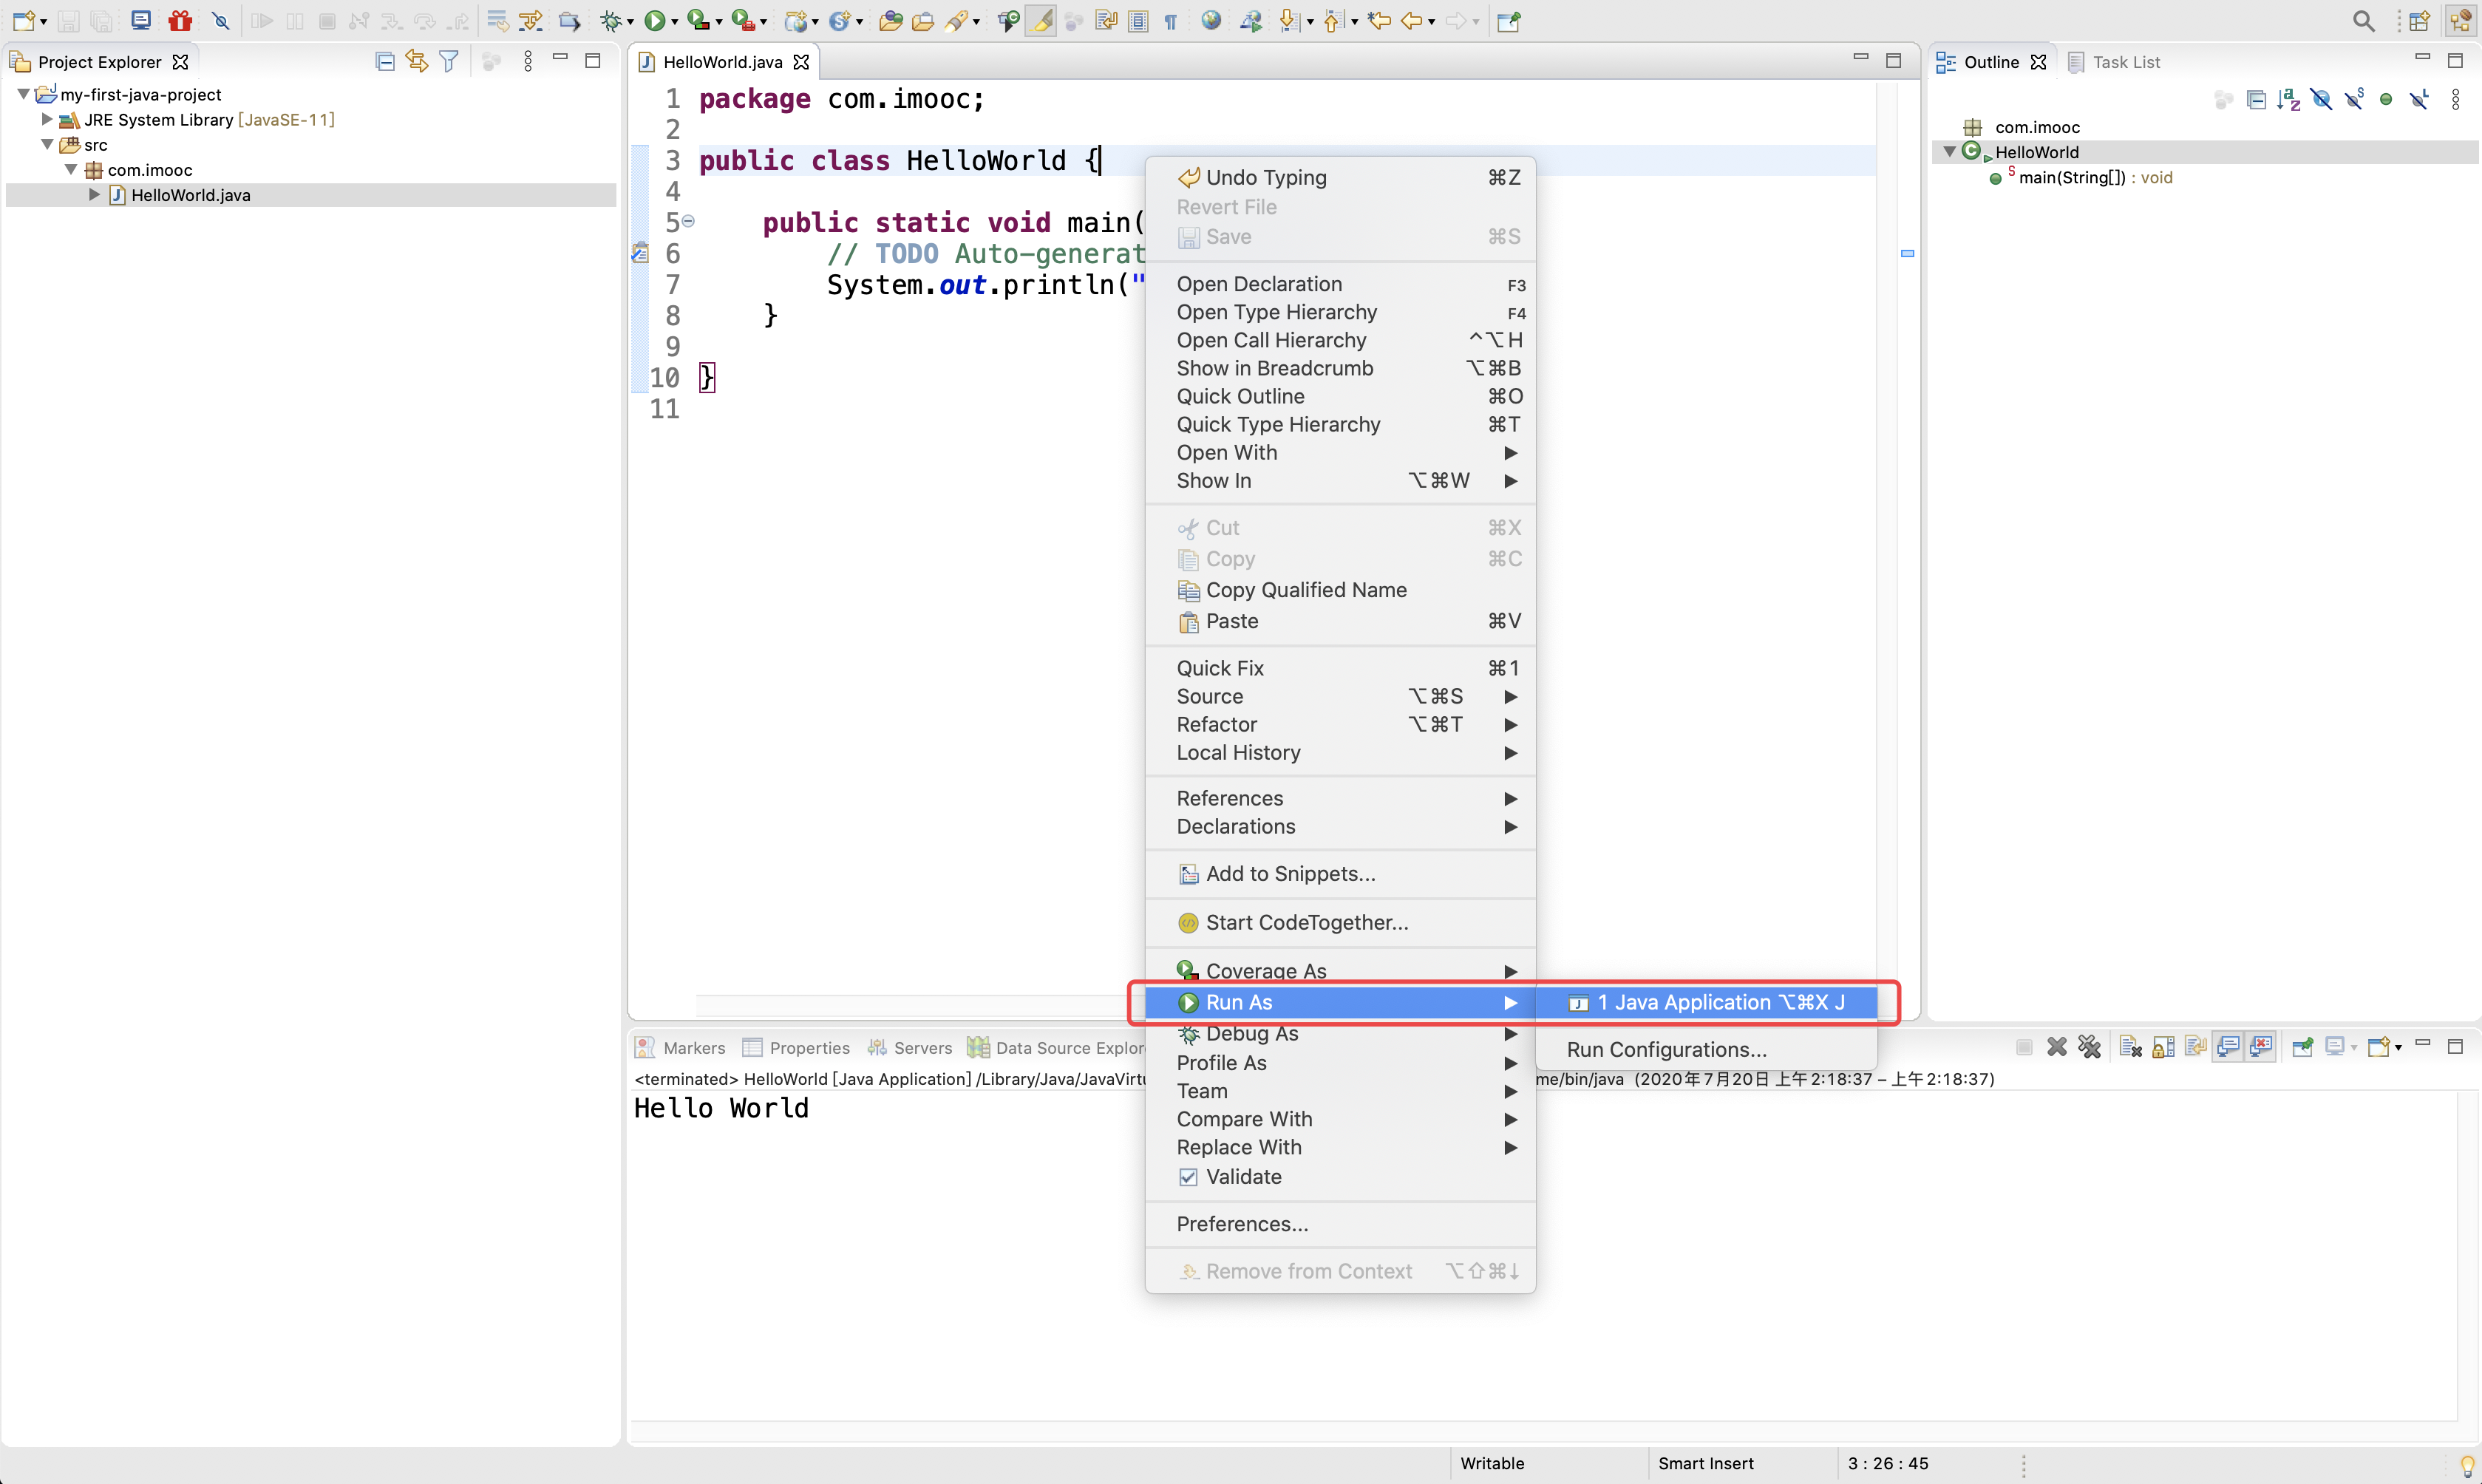Toggle Hide Static Members in Outline toolbar

[2354, 99]
